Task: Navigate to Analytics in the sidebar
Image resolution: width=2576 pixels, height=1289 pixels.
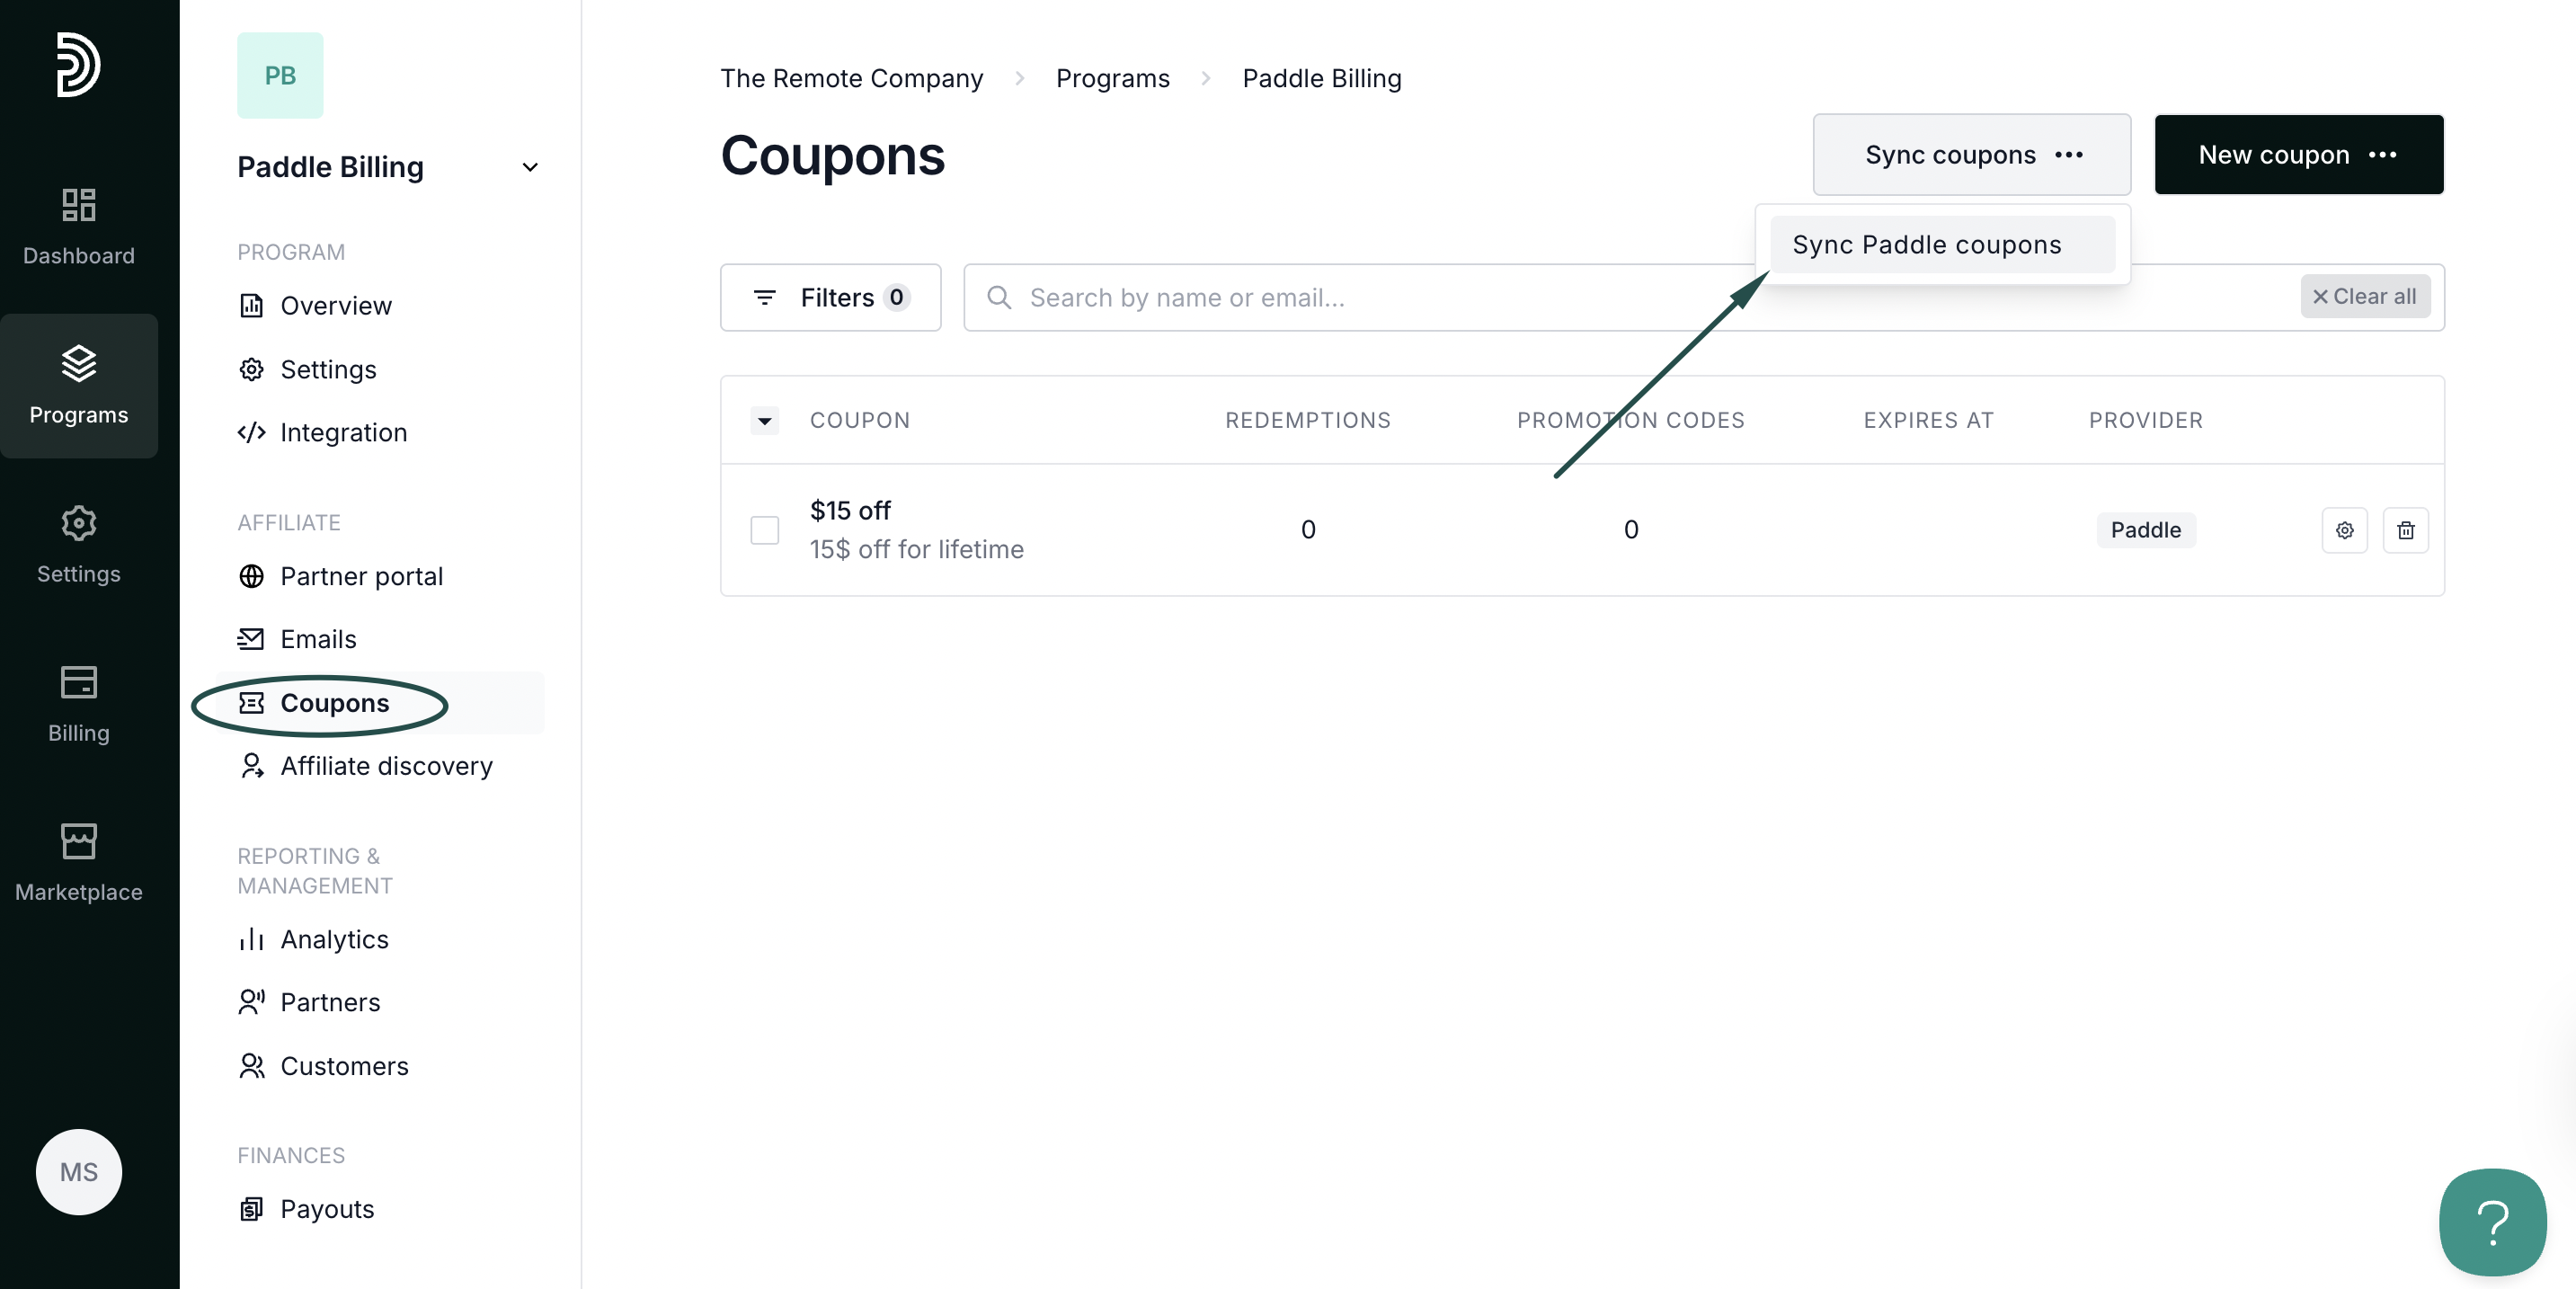Action: coord(334,939)
